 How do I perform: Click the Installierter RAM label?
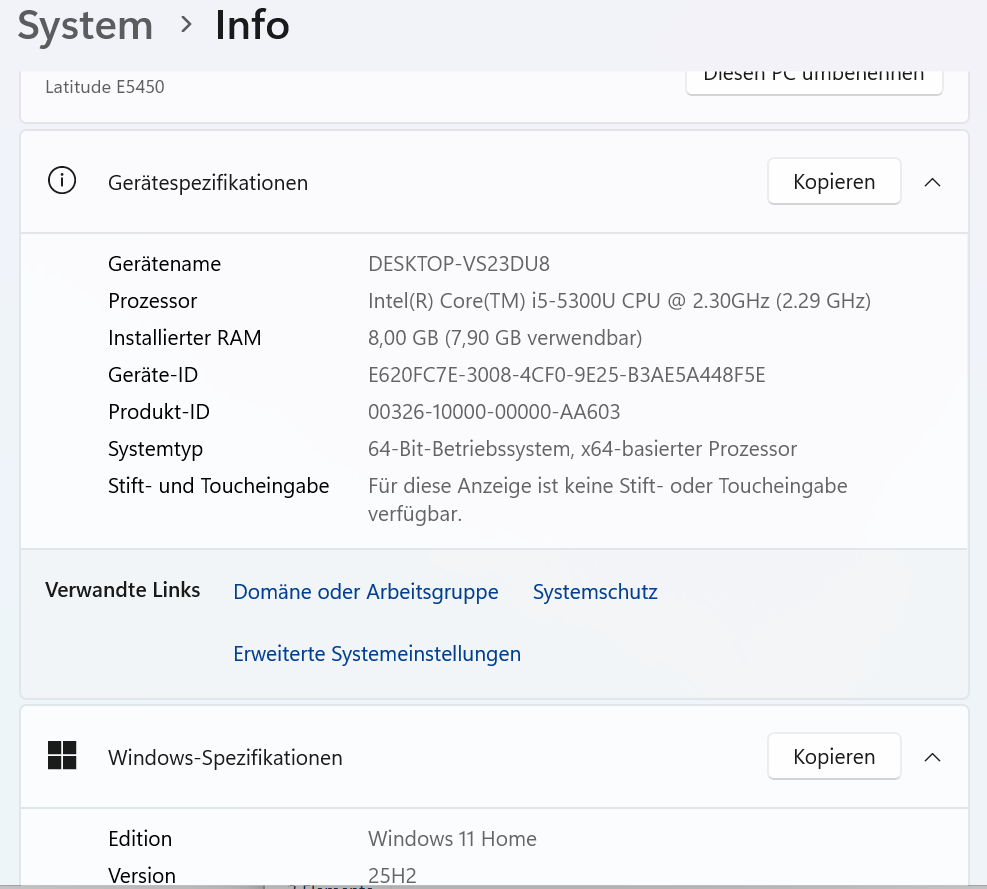tap(184, 338)
